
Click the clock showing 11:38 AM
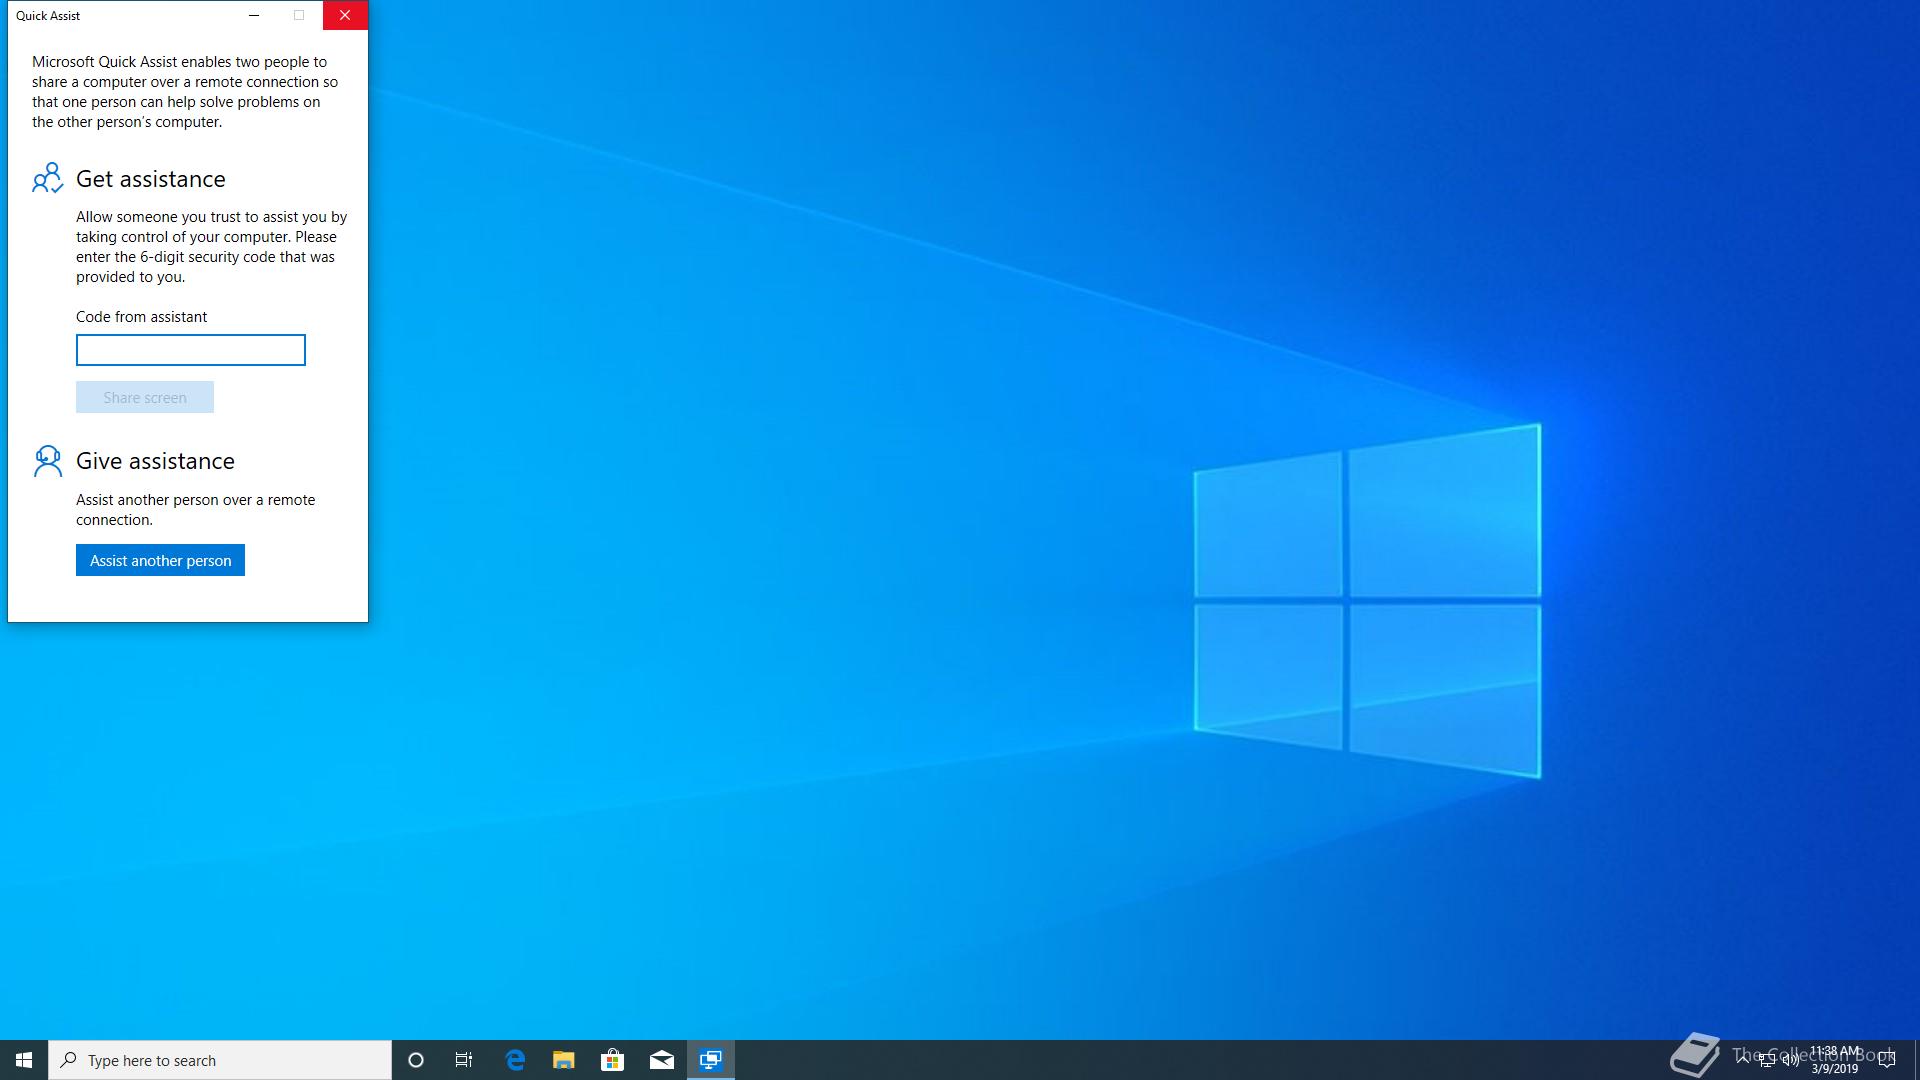(1835, 1060)
